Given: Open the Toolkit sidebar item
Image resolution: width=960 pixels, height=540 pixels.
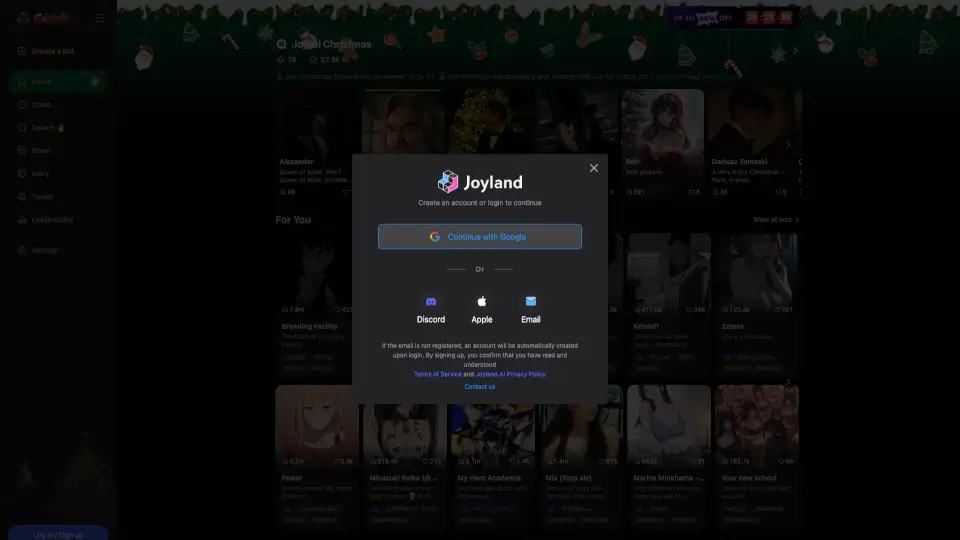Looking at the screenshot, I should click(42, 197).
